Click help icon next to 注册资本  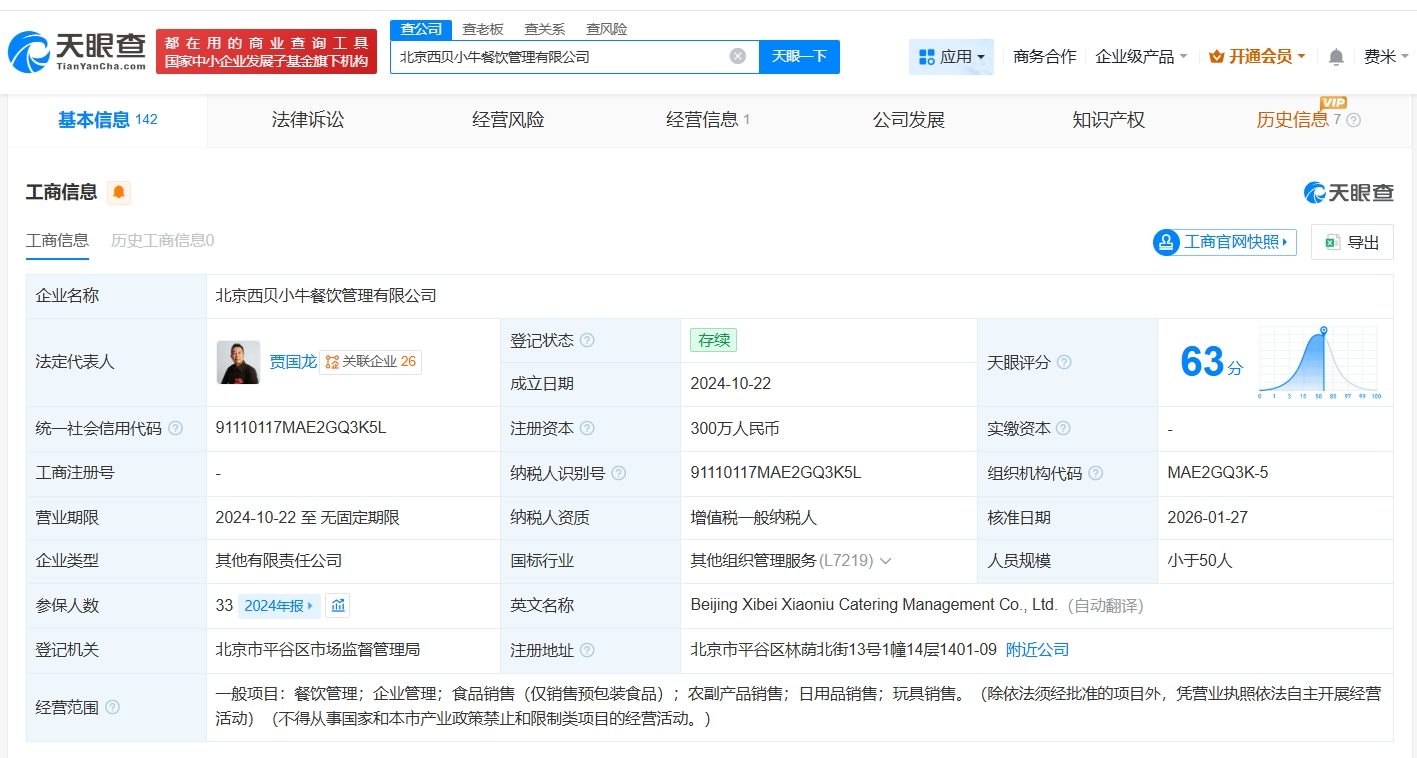587,428
